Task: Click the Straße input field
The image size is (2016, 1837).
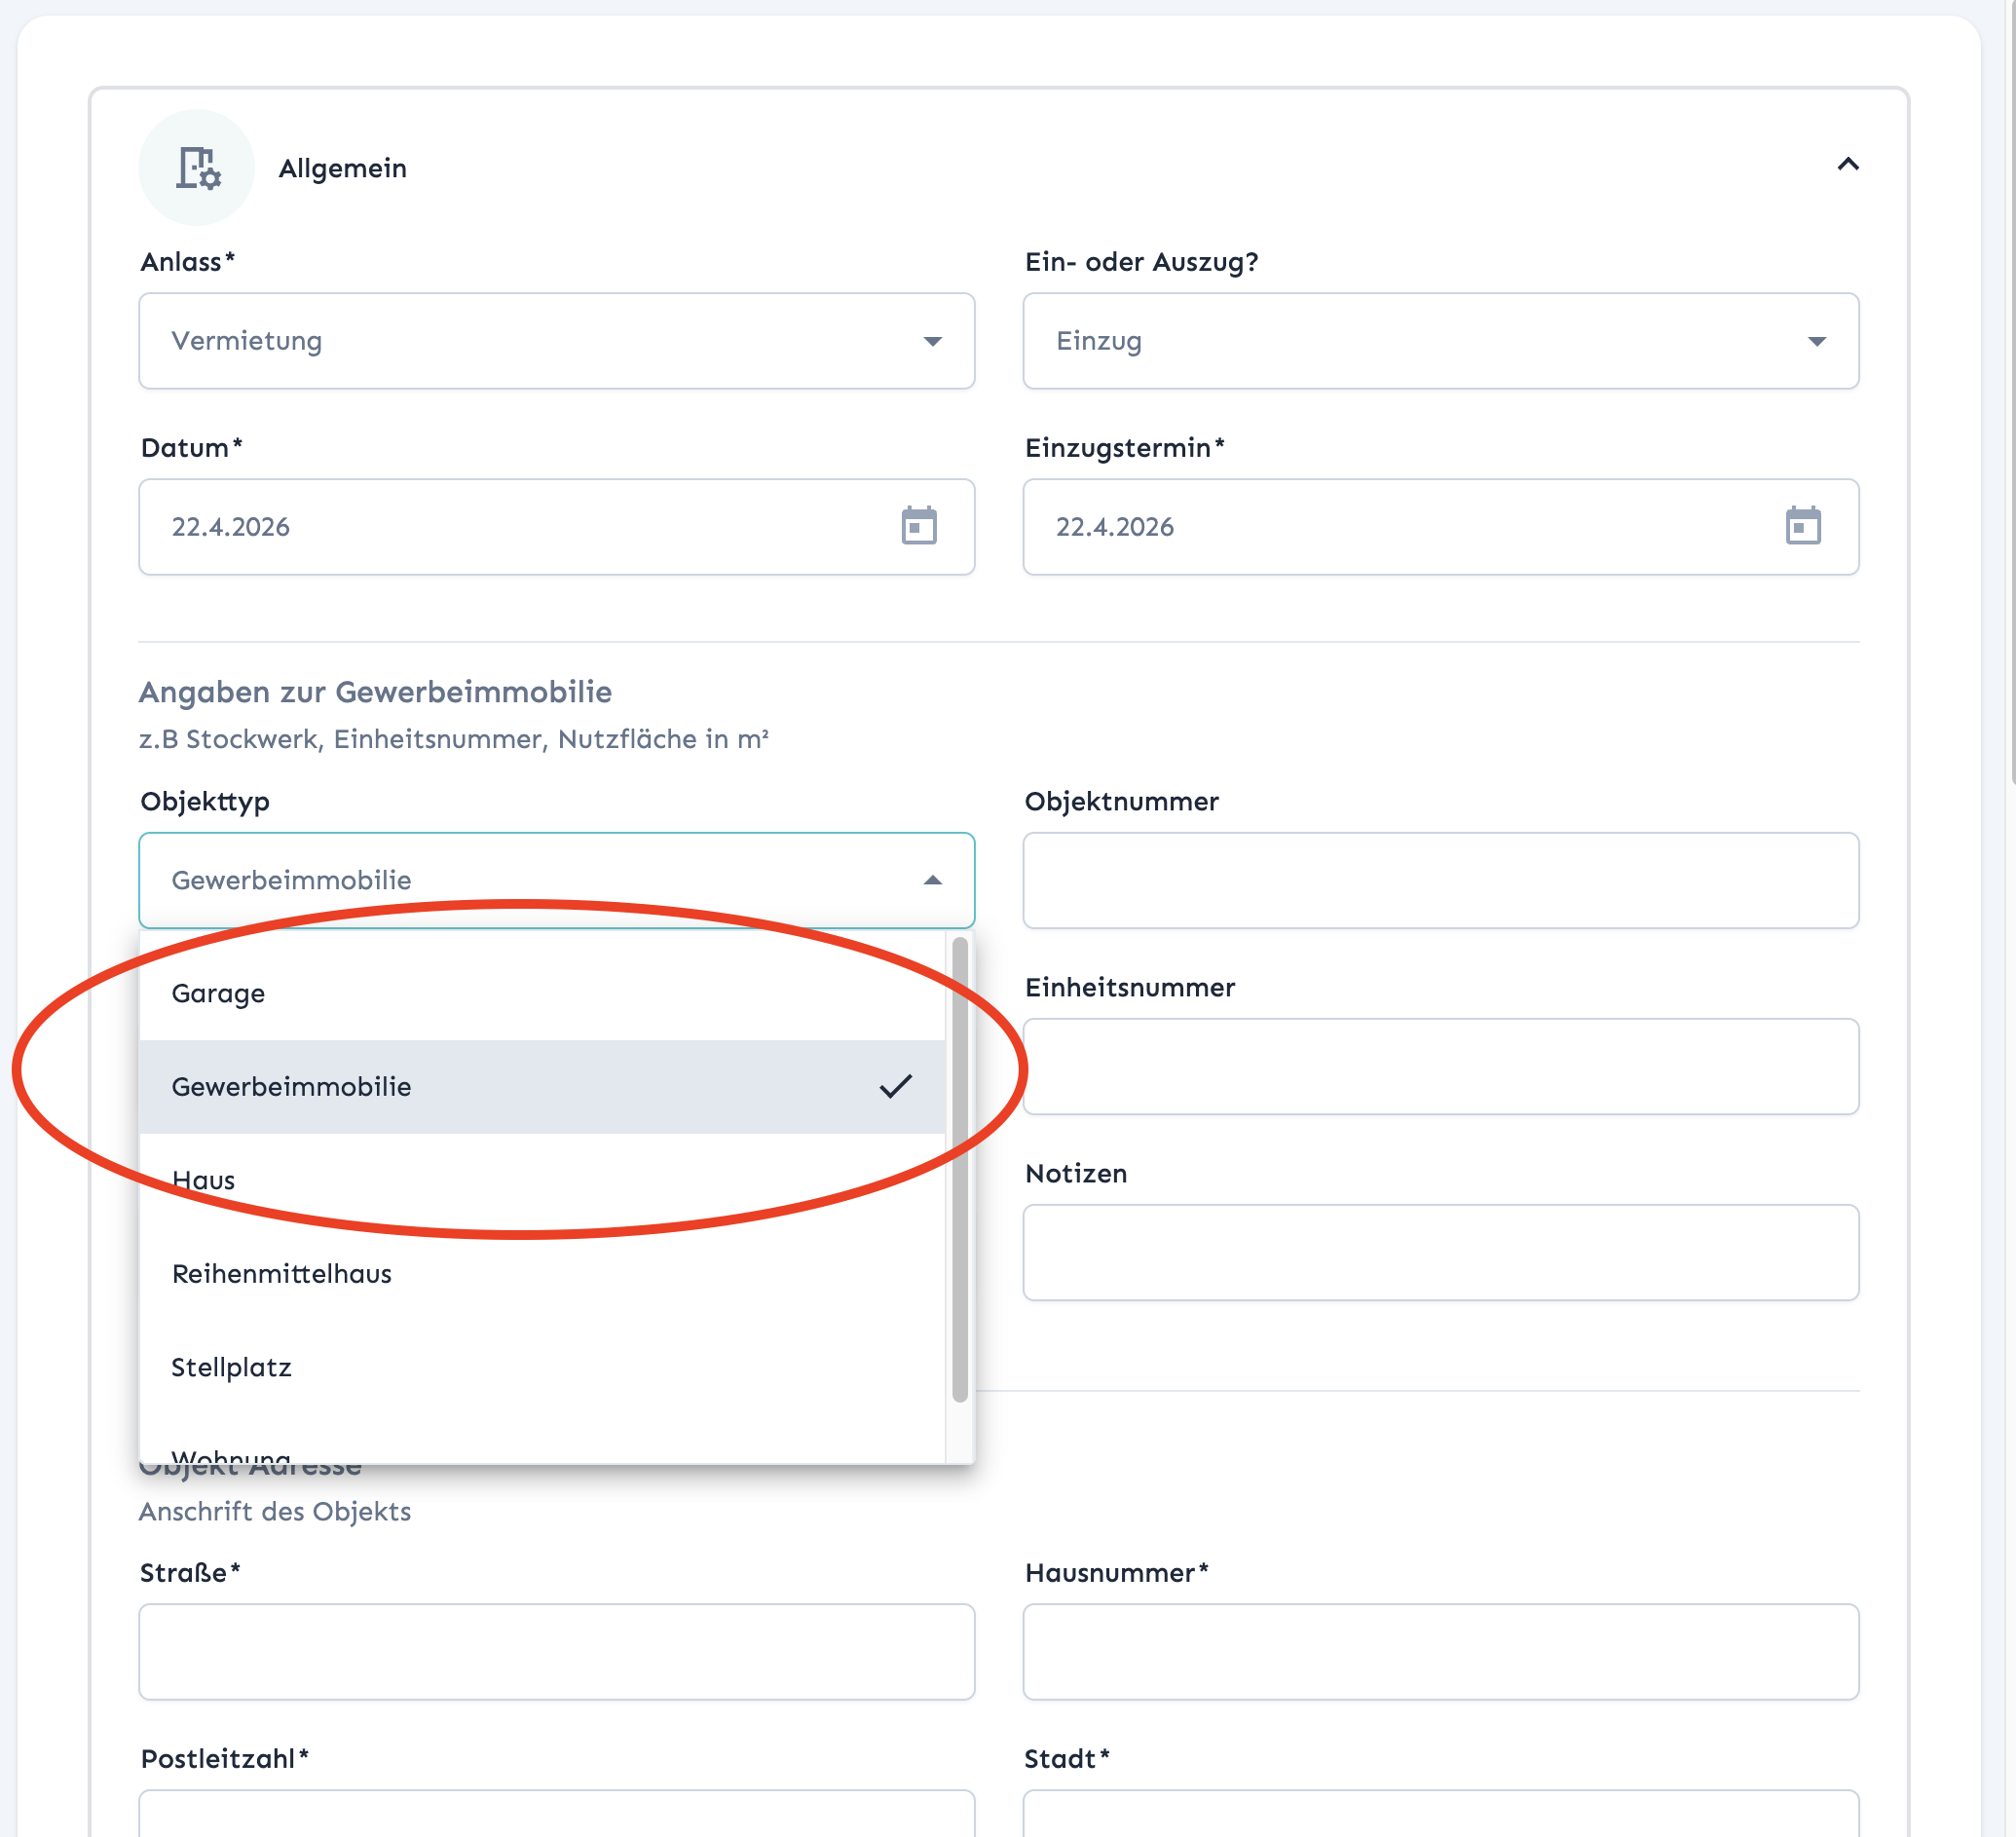Action: [556, 1651]
